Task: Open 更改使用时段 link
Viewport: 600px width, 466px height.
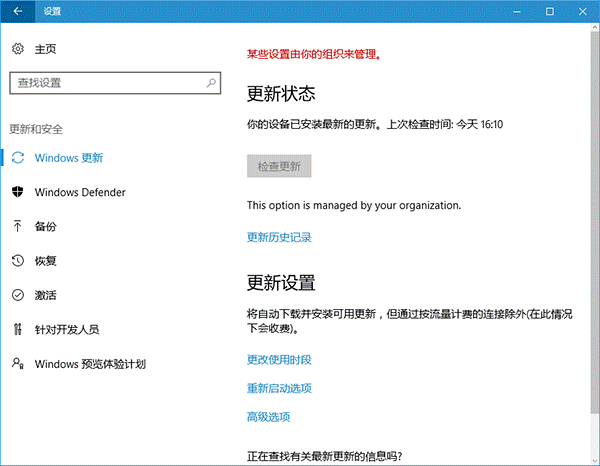Action: (279, 360)
